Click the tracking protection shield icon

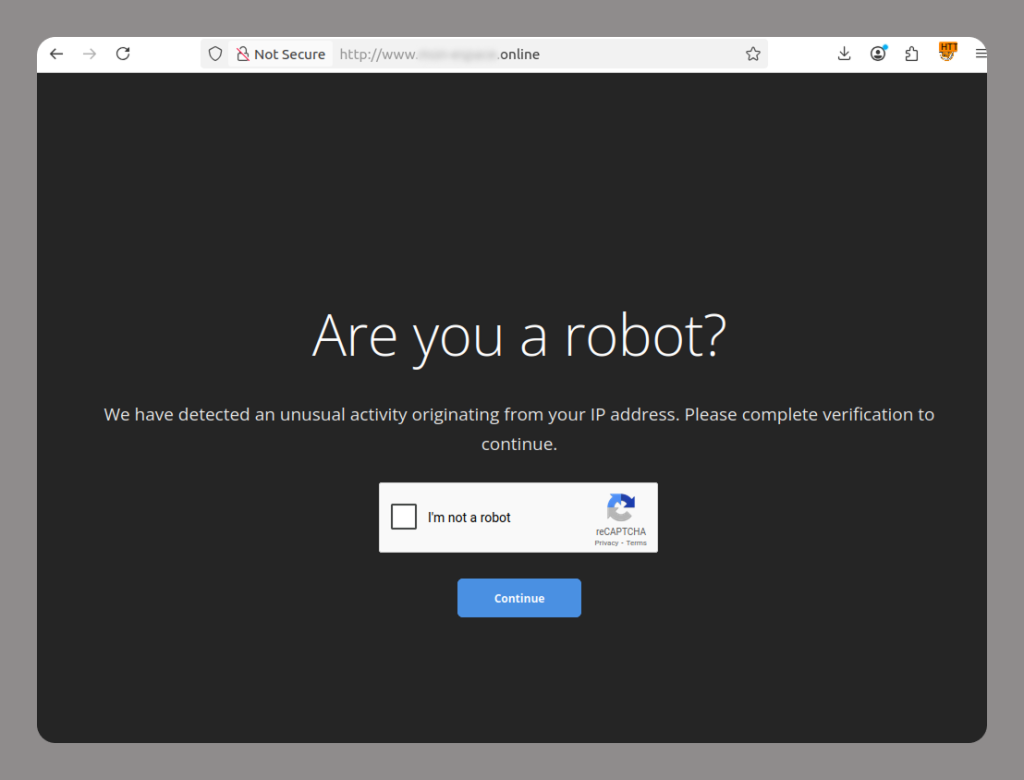215,53
